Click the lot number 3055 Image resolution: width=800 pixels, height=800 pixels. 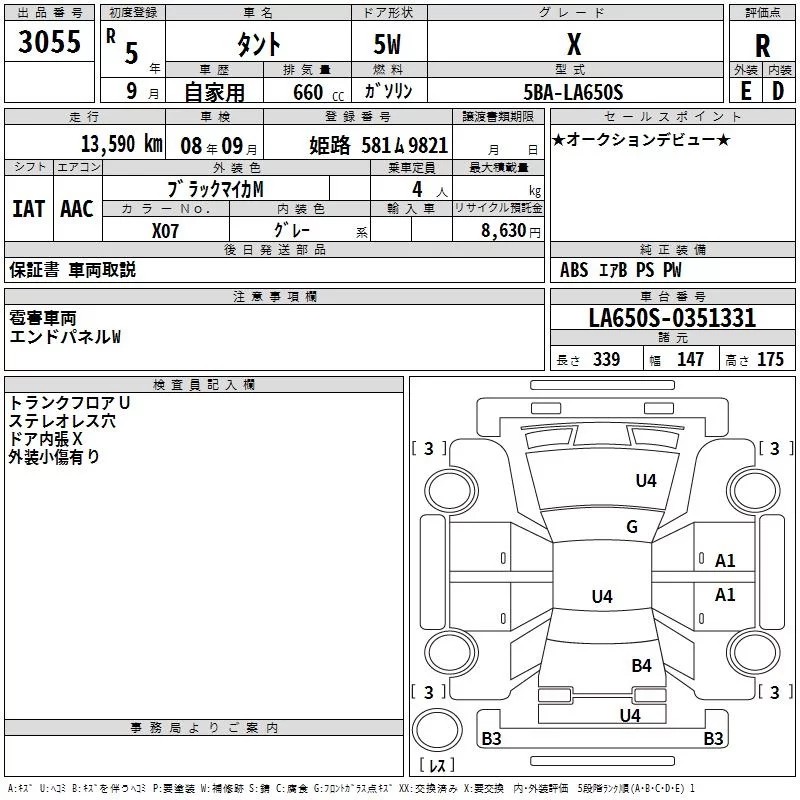coord(49,42)
